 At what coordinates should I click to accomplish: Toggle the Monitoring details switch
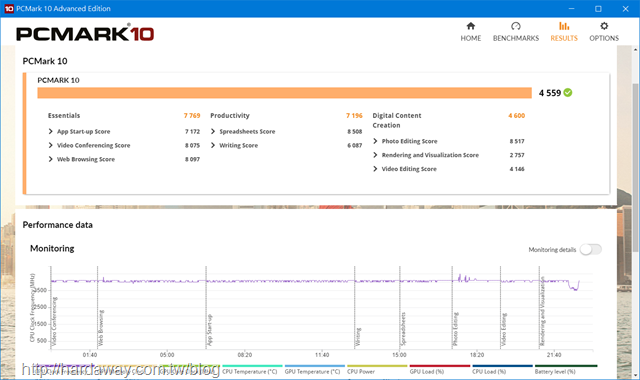[591, 249]
